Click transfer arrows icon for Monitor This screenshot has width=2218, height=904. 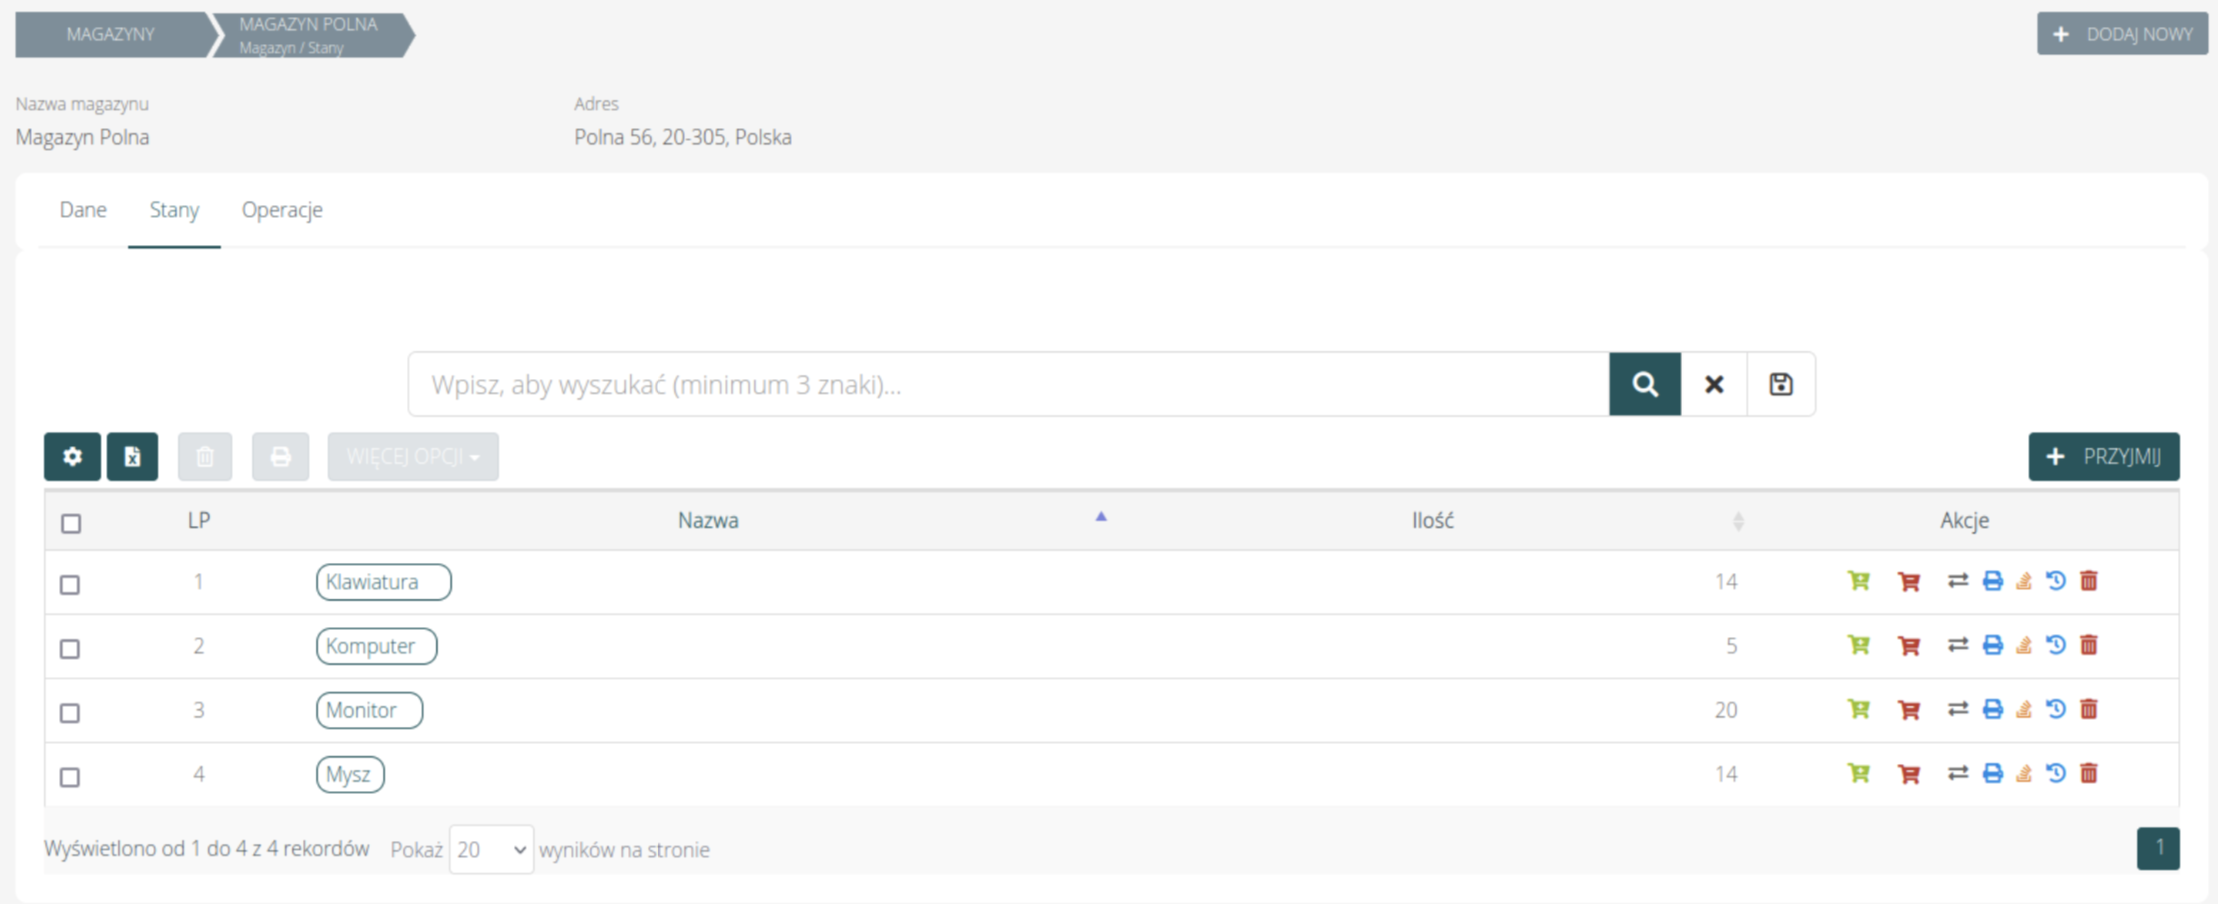point(1957,709)
